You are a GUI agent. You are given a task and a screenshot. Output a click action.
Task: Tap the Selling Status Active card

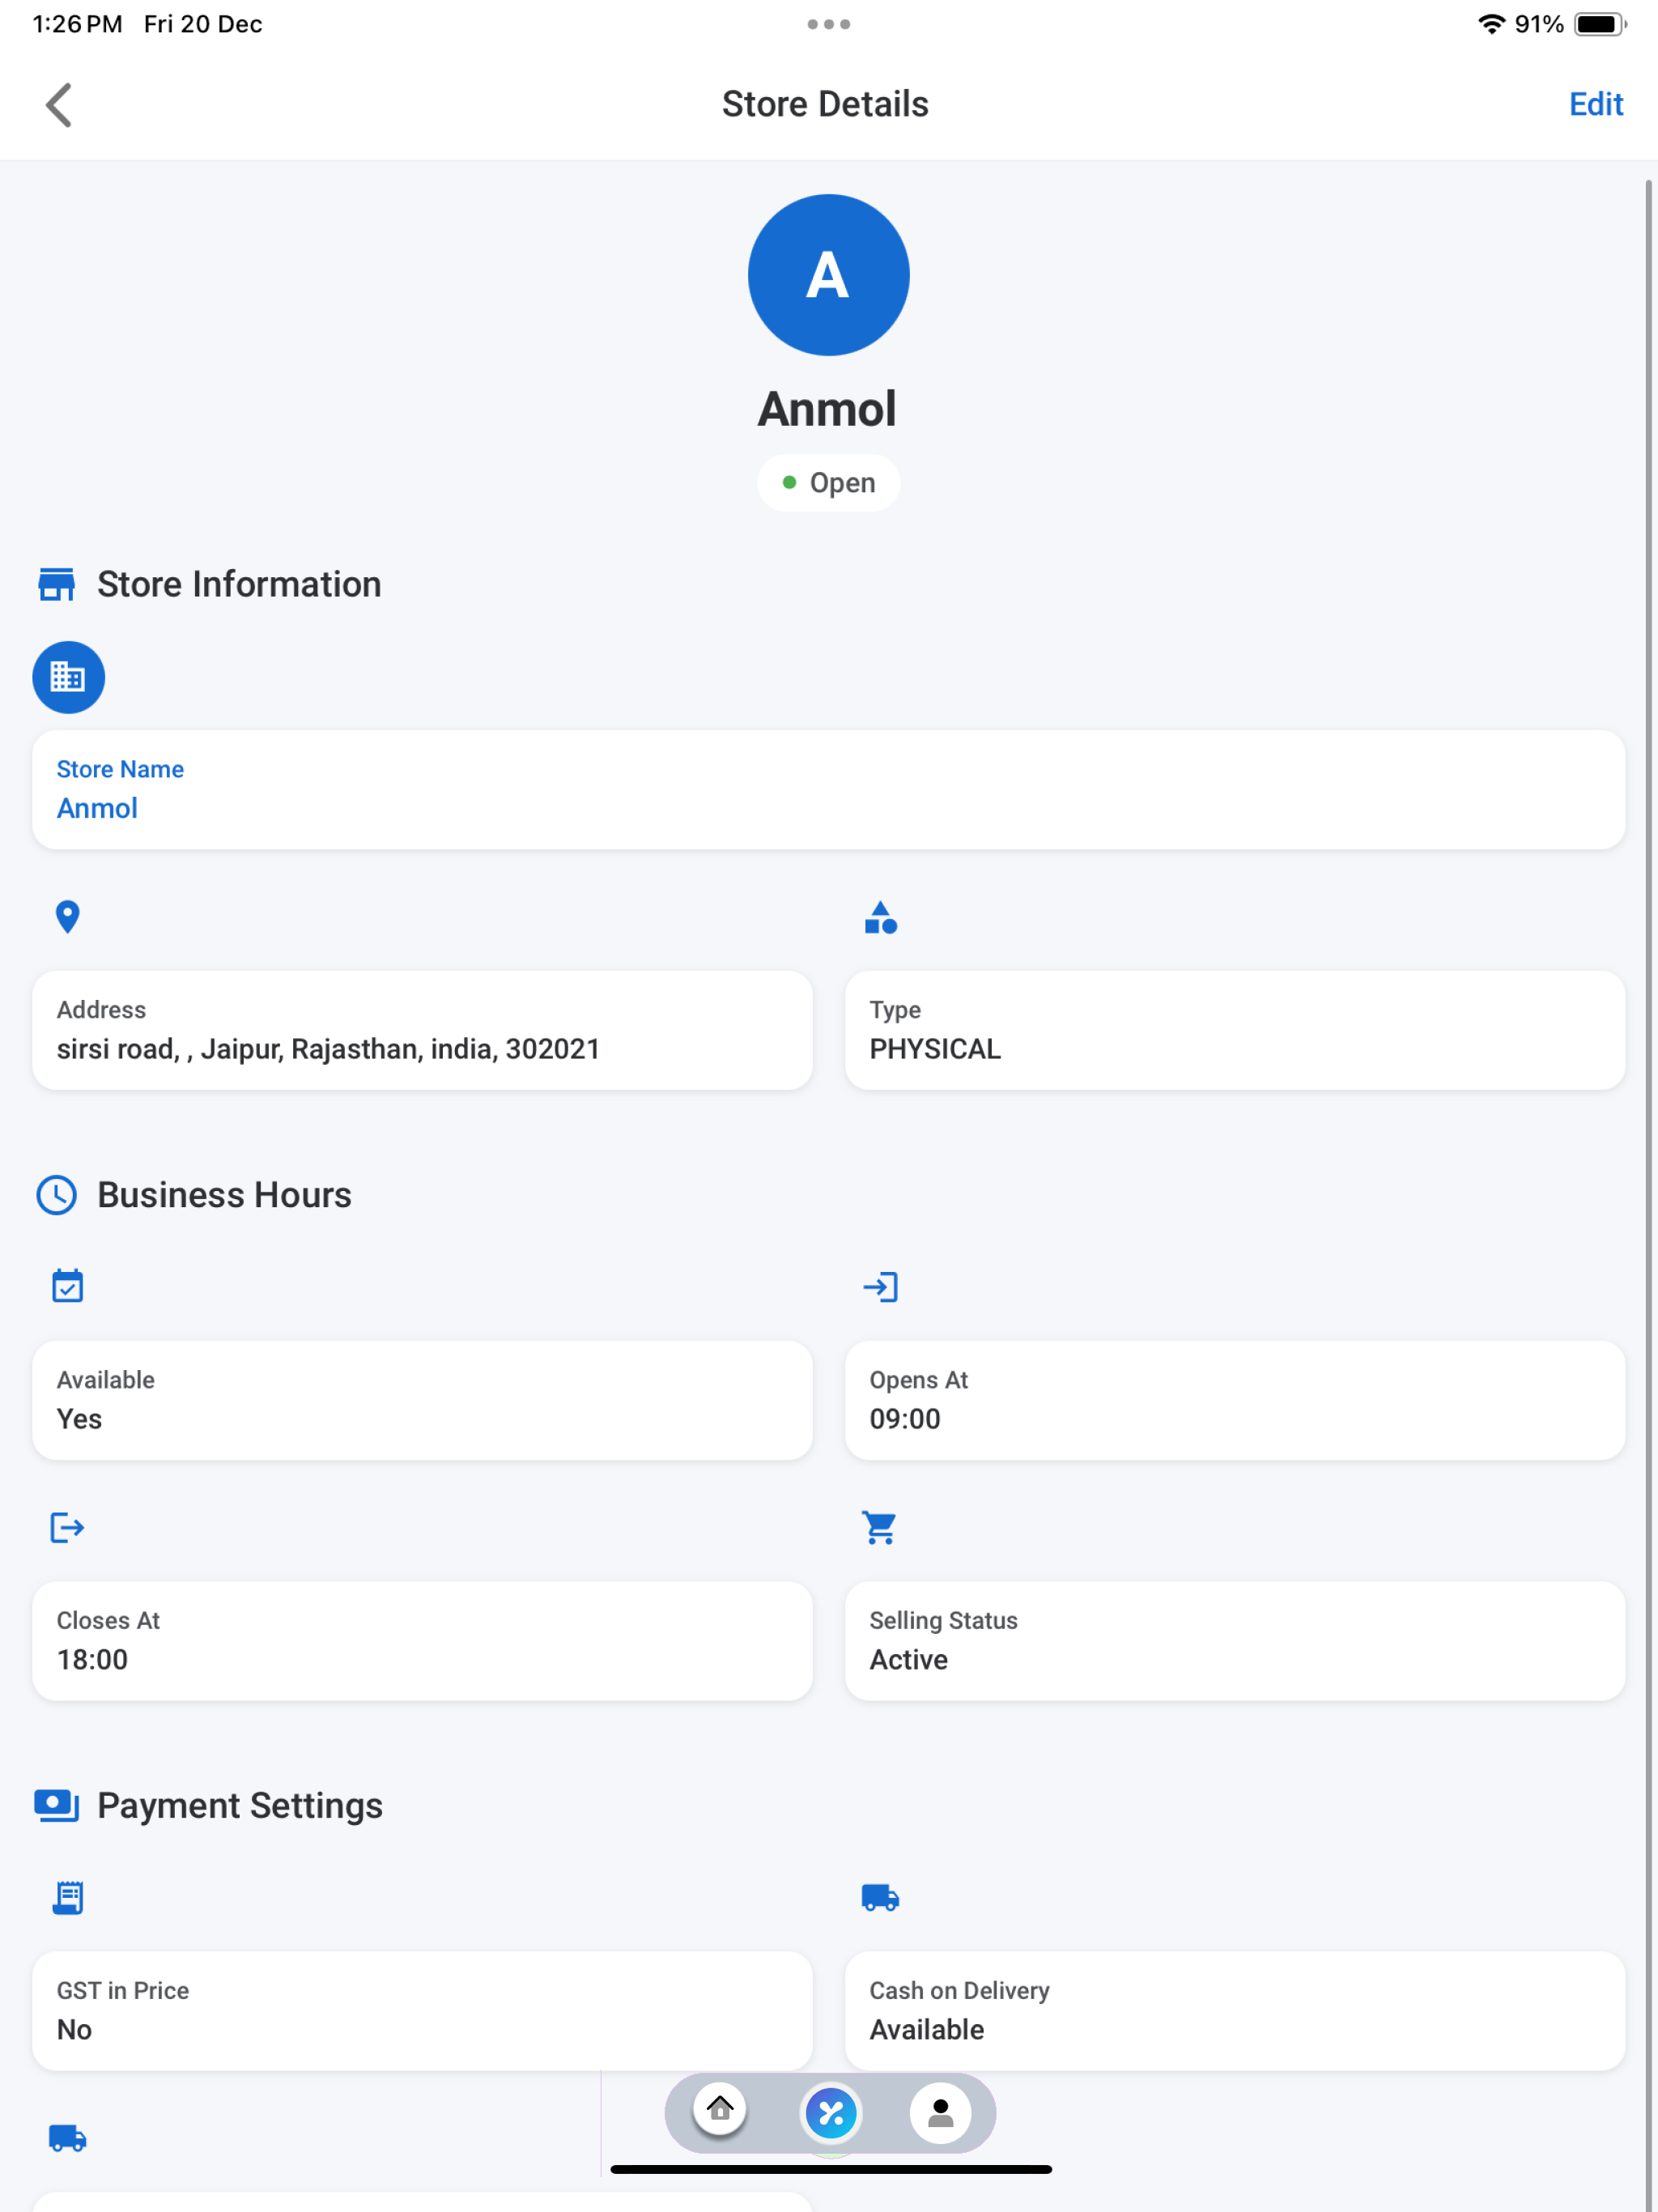[1234, 1640]
